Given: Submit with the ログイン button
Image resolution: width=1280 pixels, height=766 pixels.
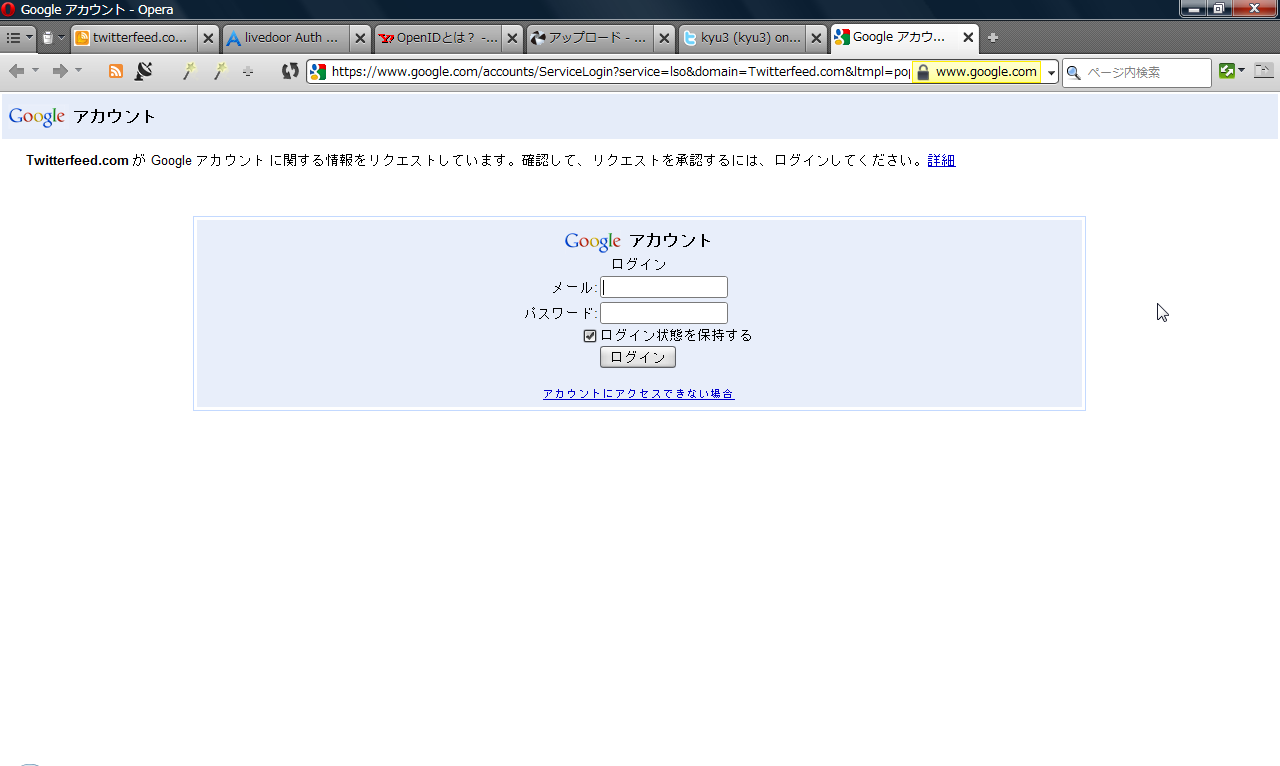Looking at the screenshot, I should pos(638,357).
